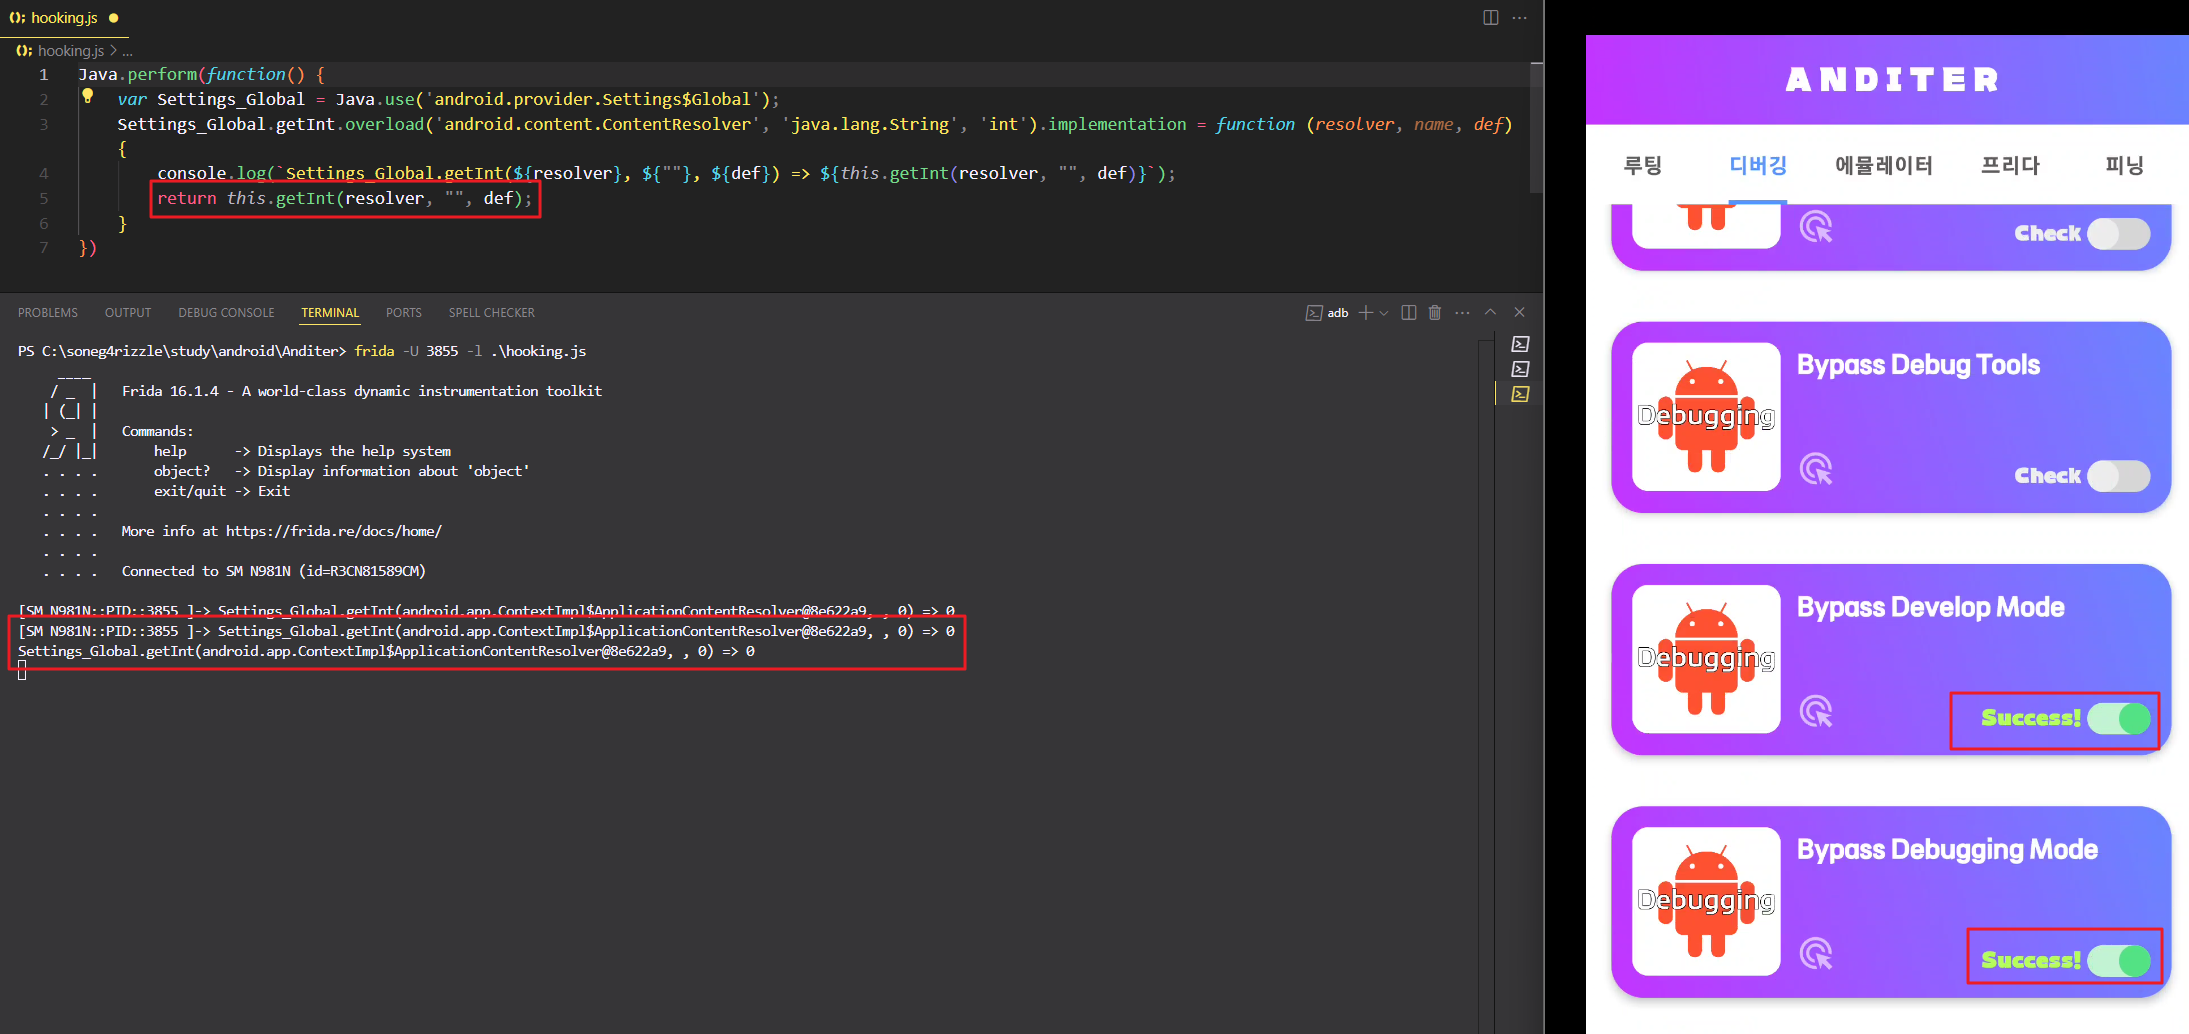Screen dimensions: 2189x1034
Task: Select the TERMINAL tab
Action: 330,313
